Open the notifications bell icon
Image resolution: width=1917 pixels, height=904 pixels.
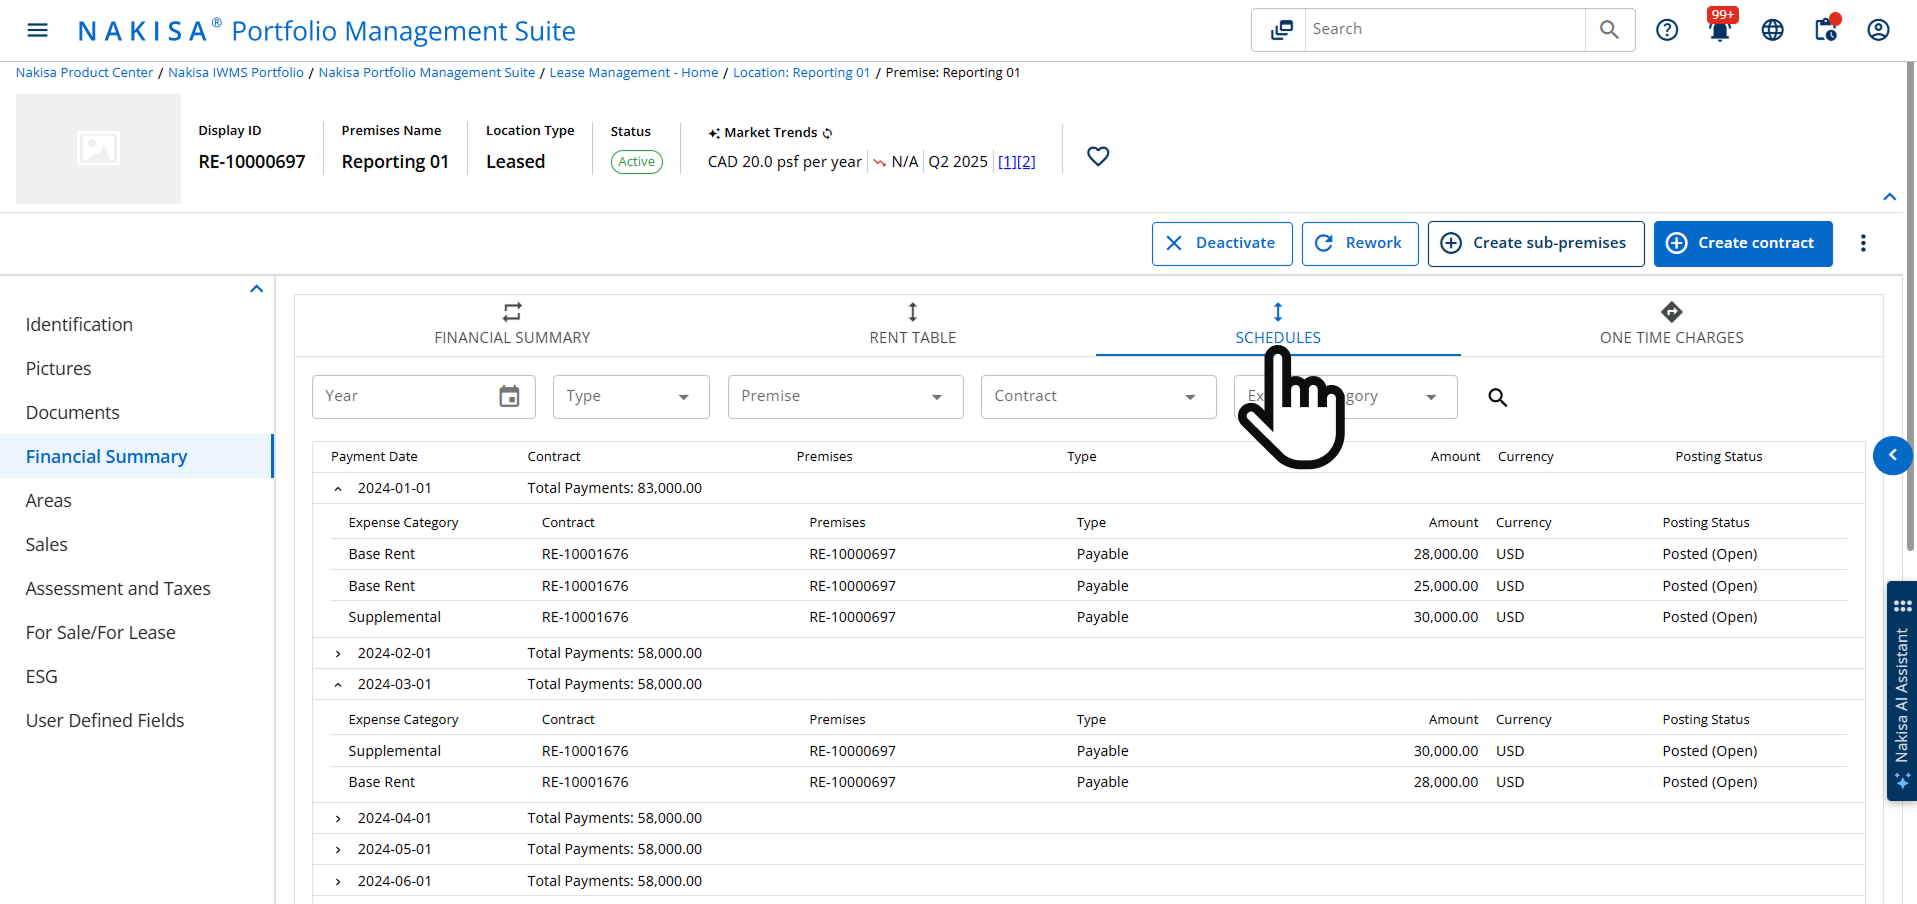coord(1719,30)
